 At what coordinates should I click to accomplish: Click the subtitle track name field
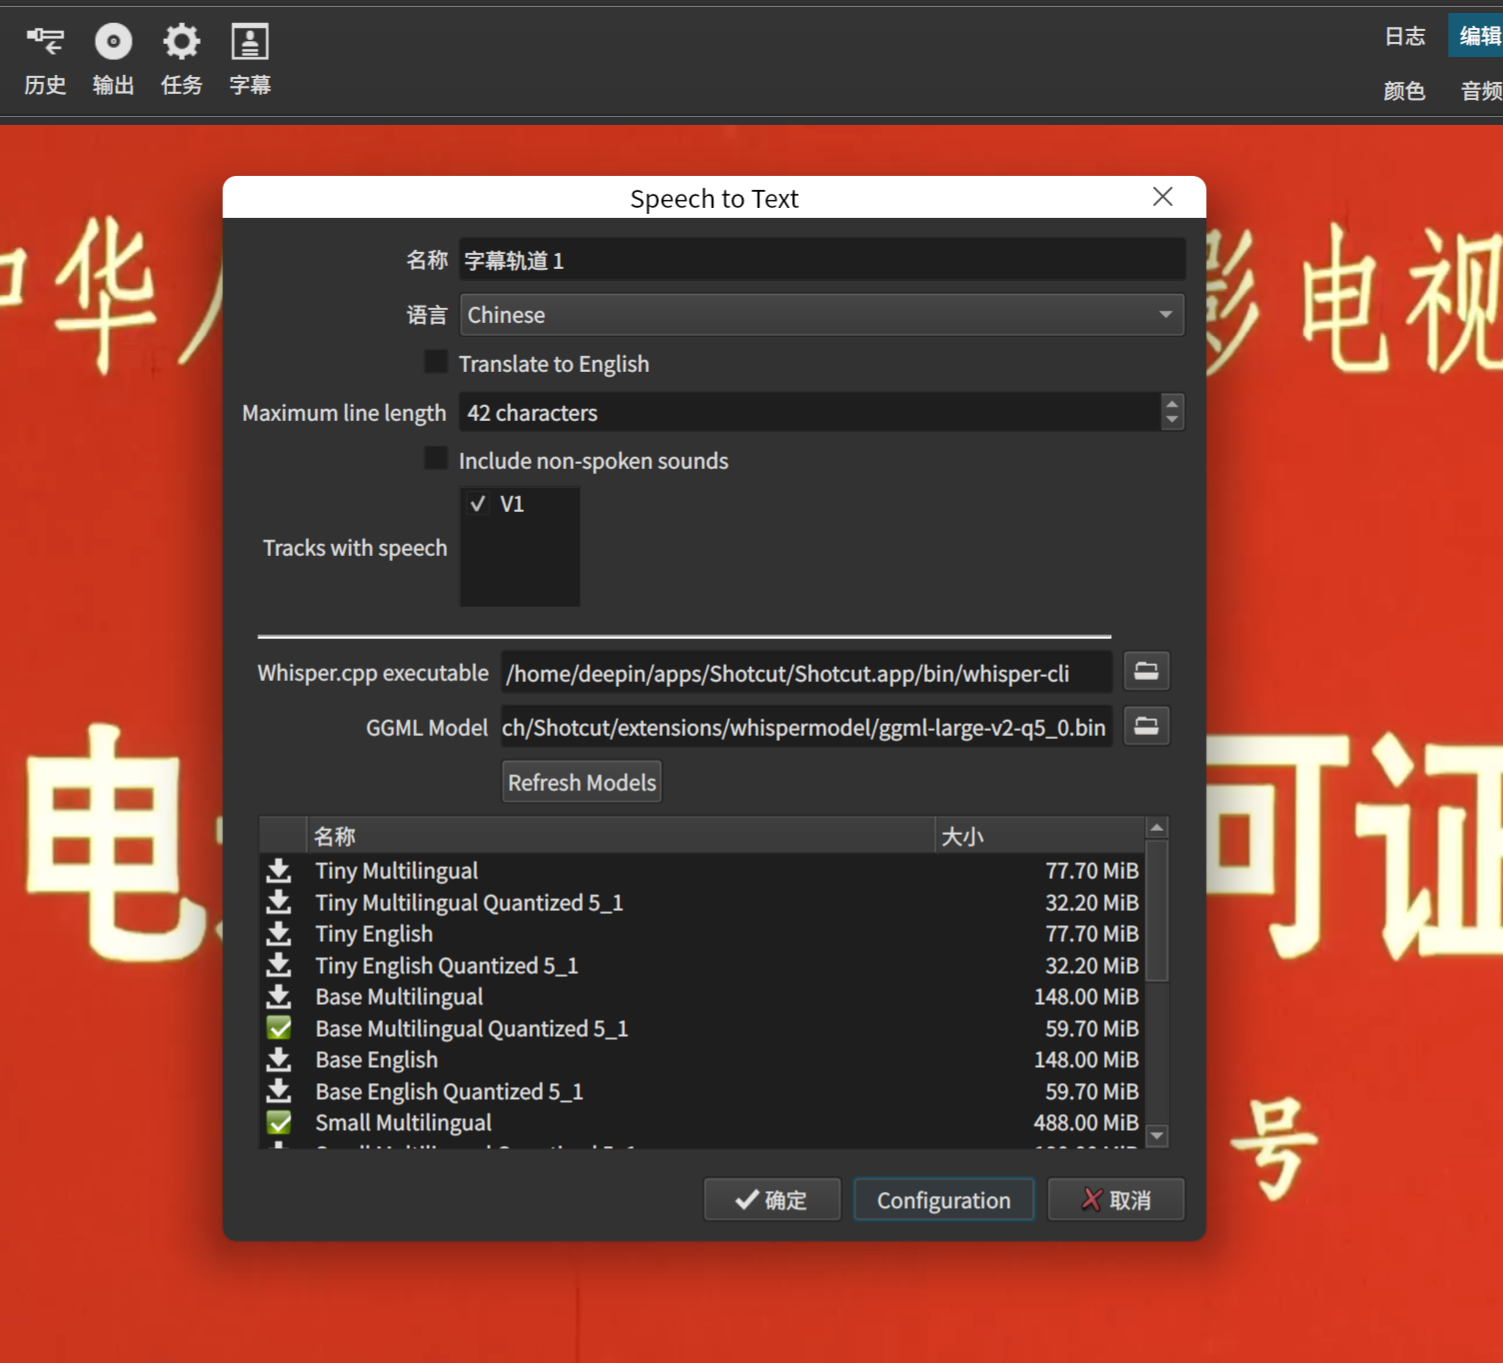click(822, 261)
